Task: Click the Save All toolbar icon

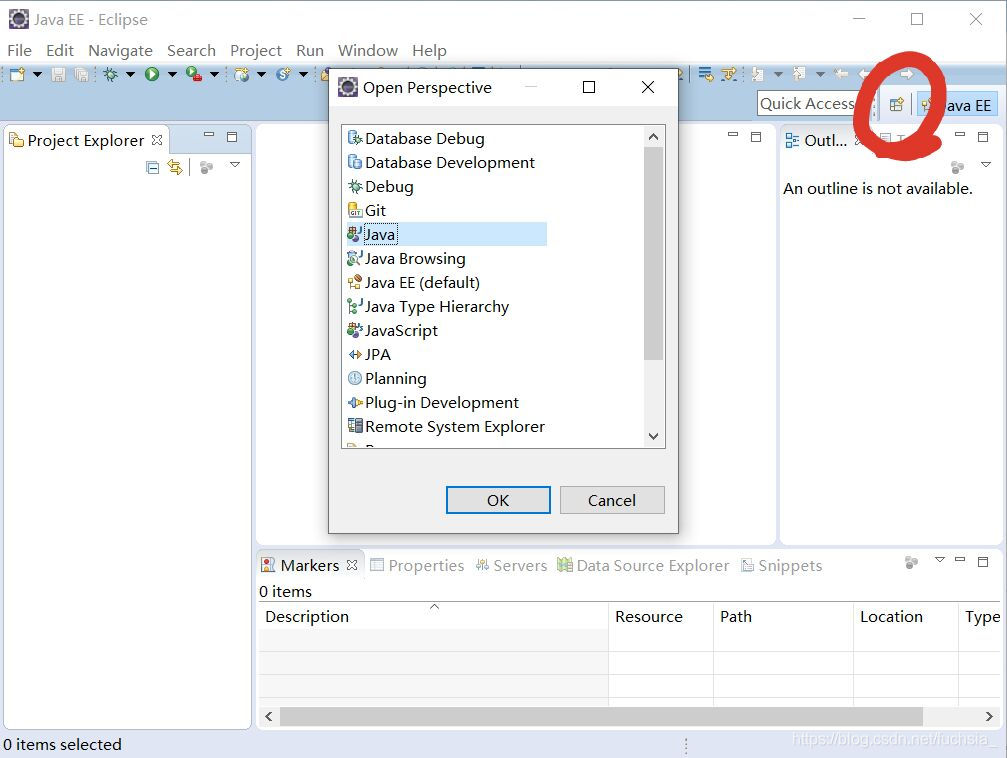Action: pos(82,75)
